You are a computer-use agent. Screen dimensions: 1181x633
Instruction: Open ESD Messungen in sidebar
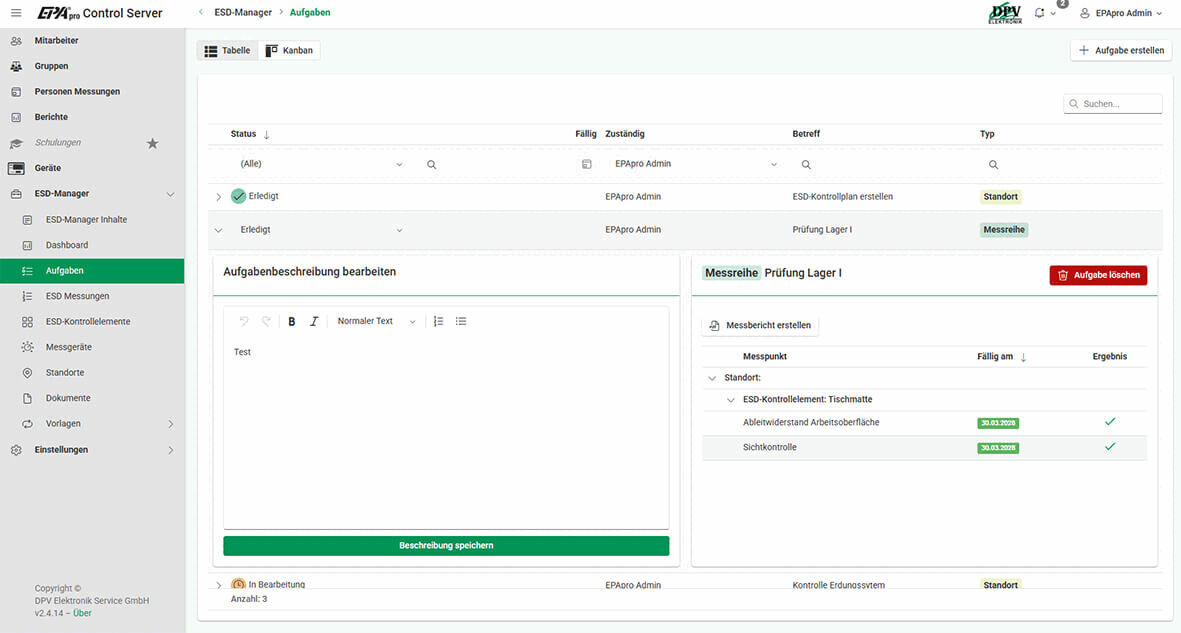(x=77, y=296)
